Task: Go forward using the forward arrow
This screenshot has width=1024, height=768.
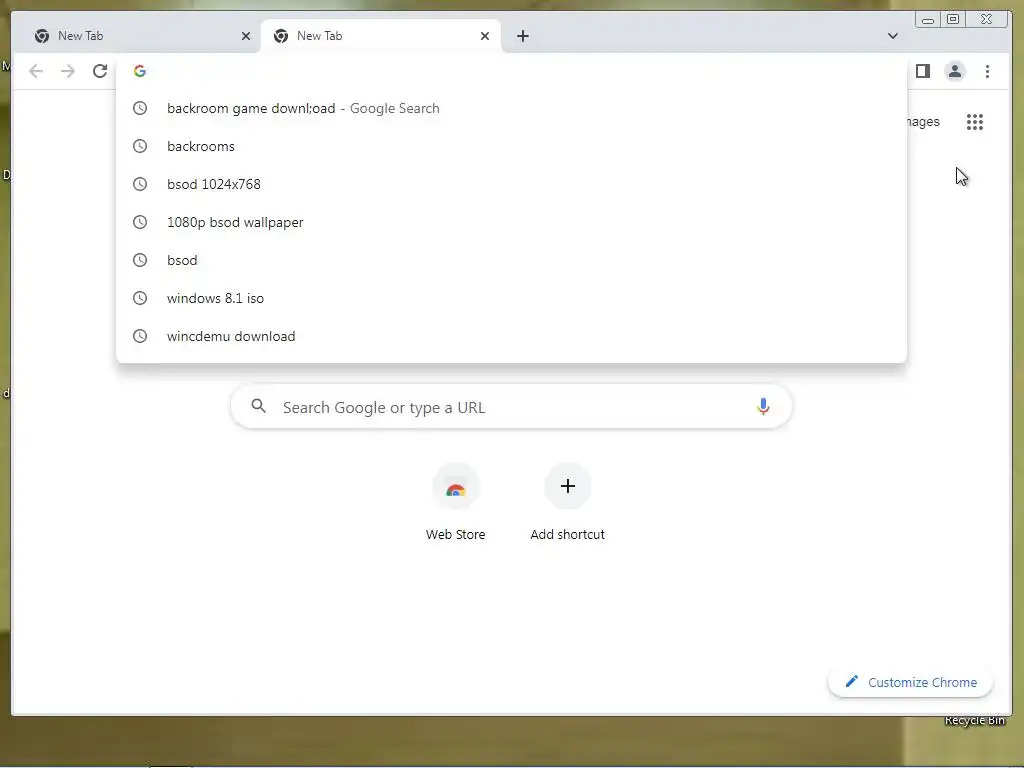Action: click(x=68, y=71)
